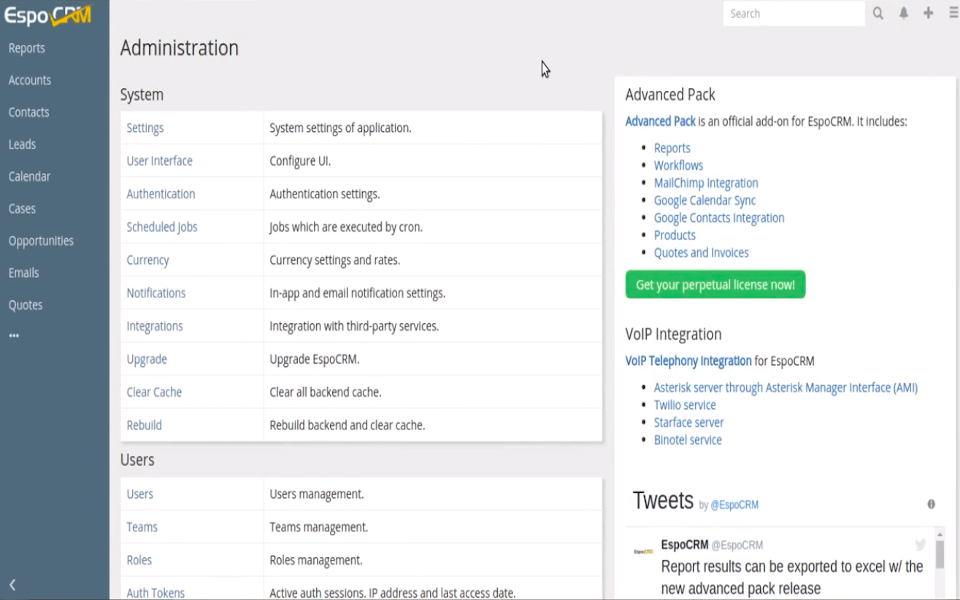Click the @EspoCRM link beside Tweets
Image resolution: width=960 pixels, height=600 pixels.
pos(735,505)
